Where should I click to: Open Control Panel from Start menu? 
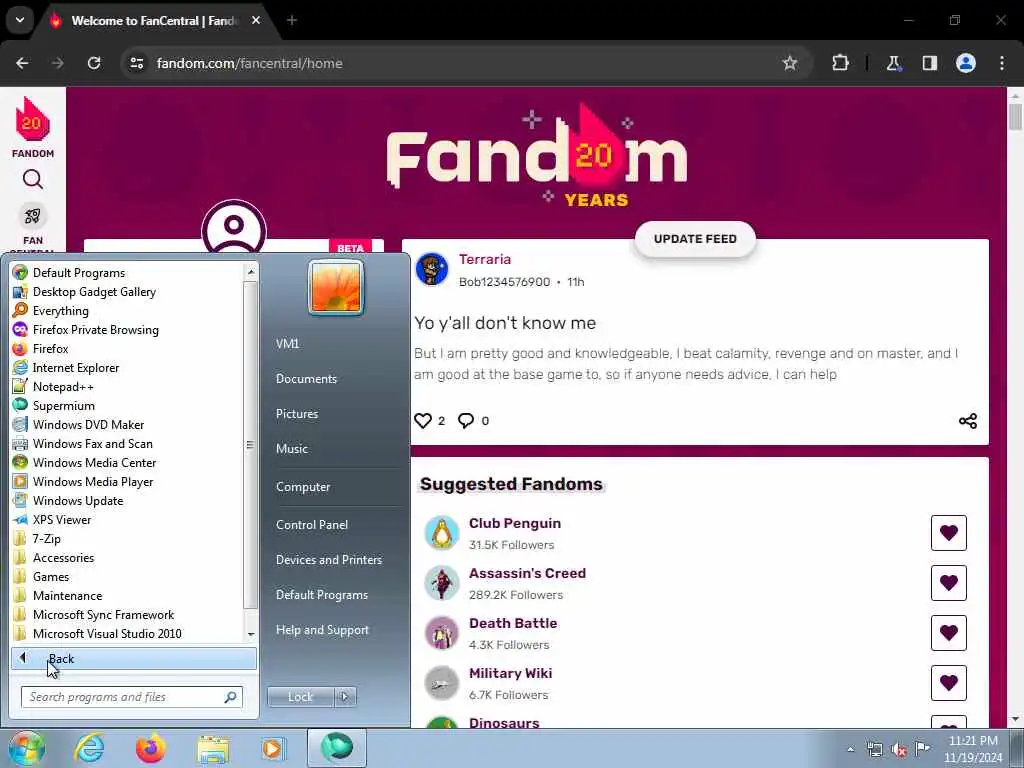[x=312, y=524]
